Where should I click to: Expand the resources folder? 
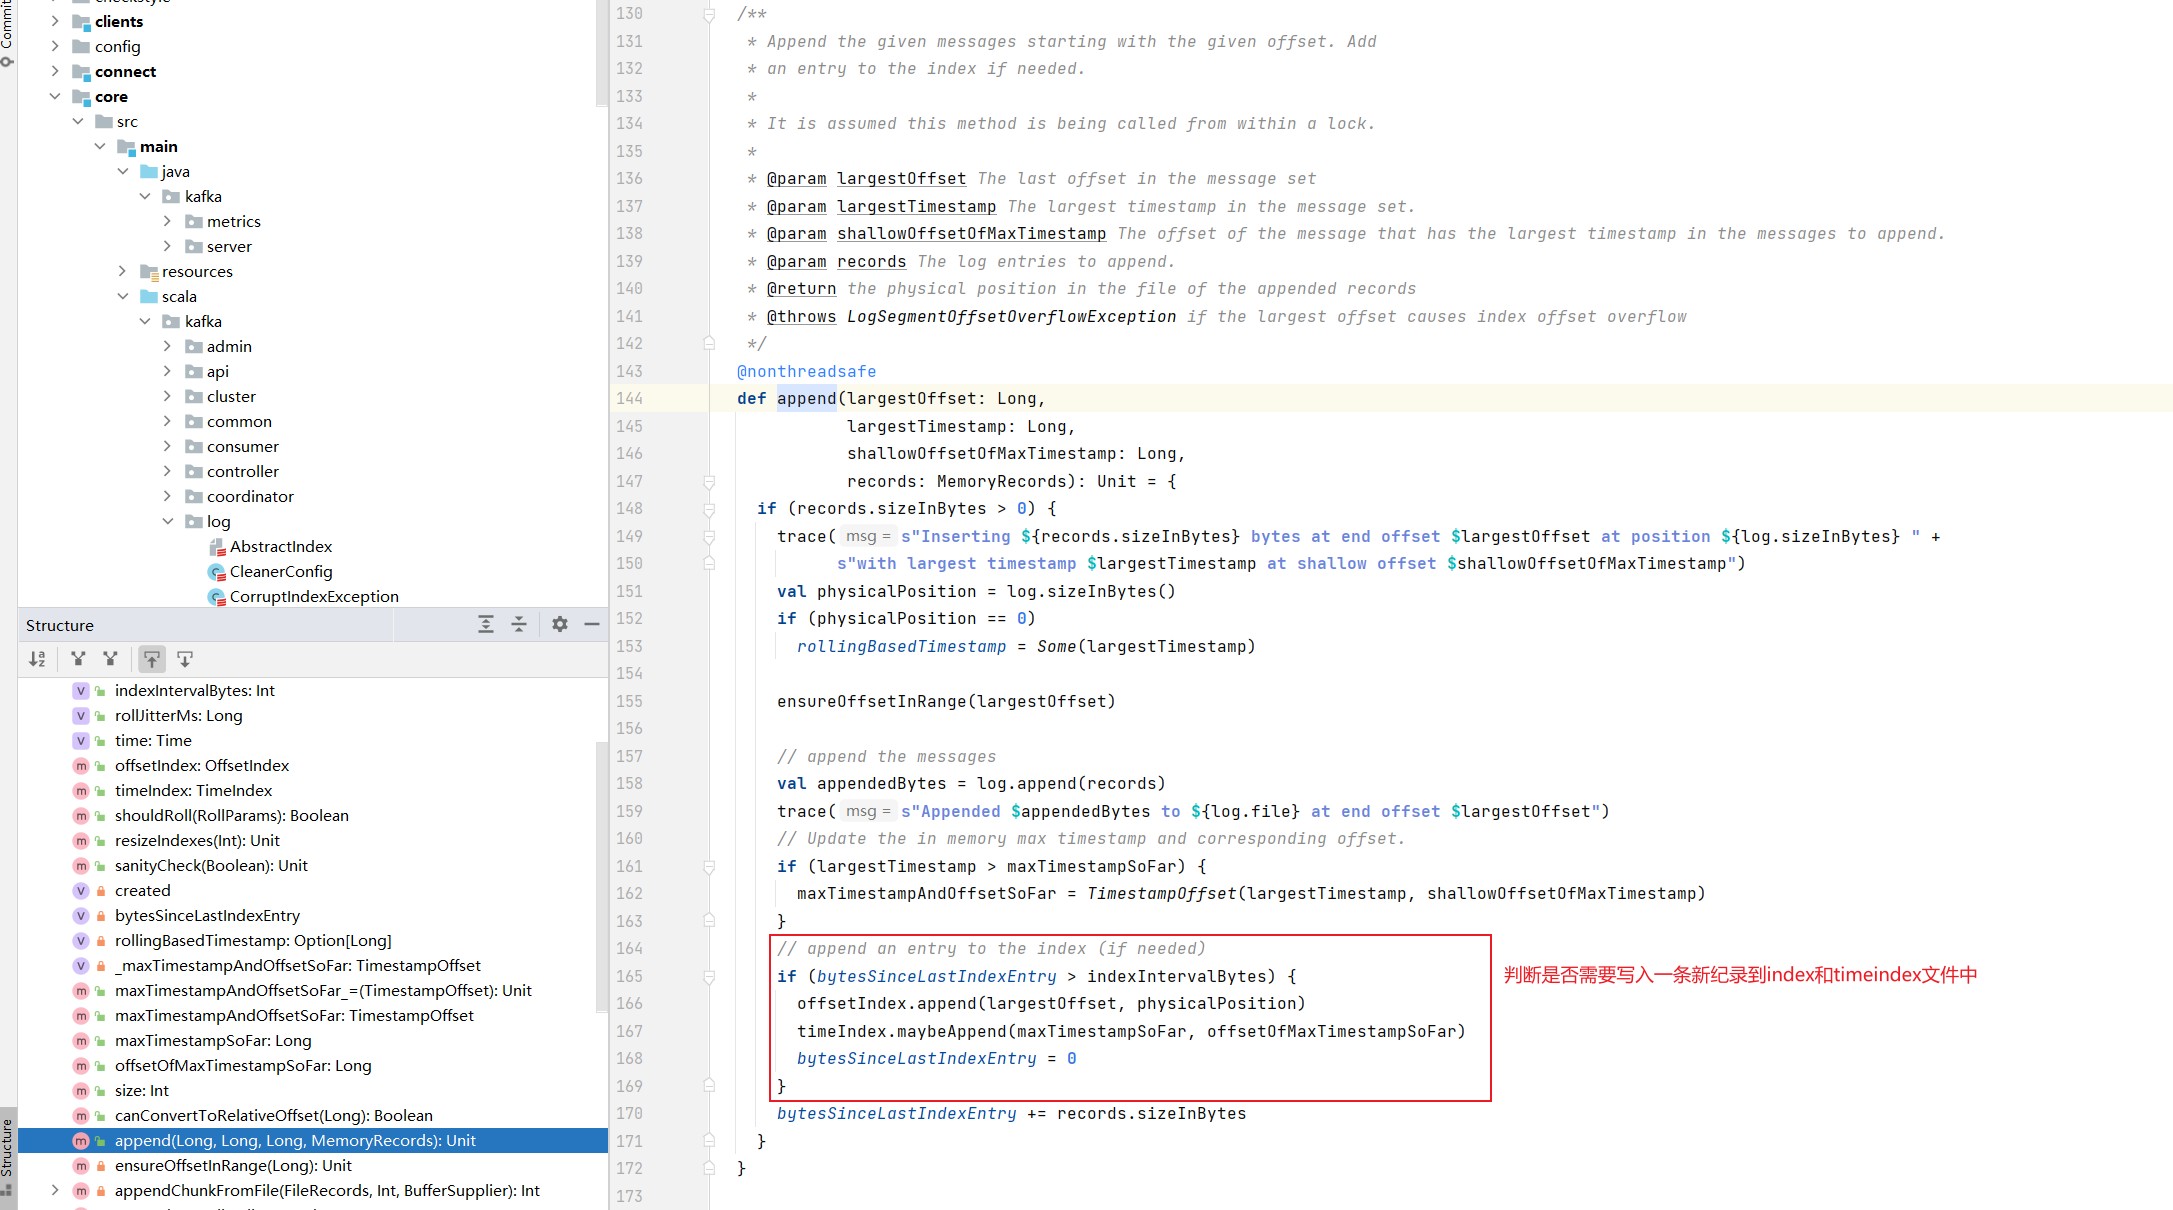(122, 272)
